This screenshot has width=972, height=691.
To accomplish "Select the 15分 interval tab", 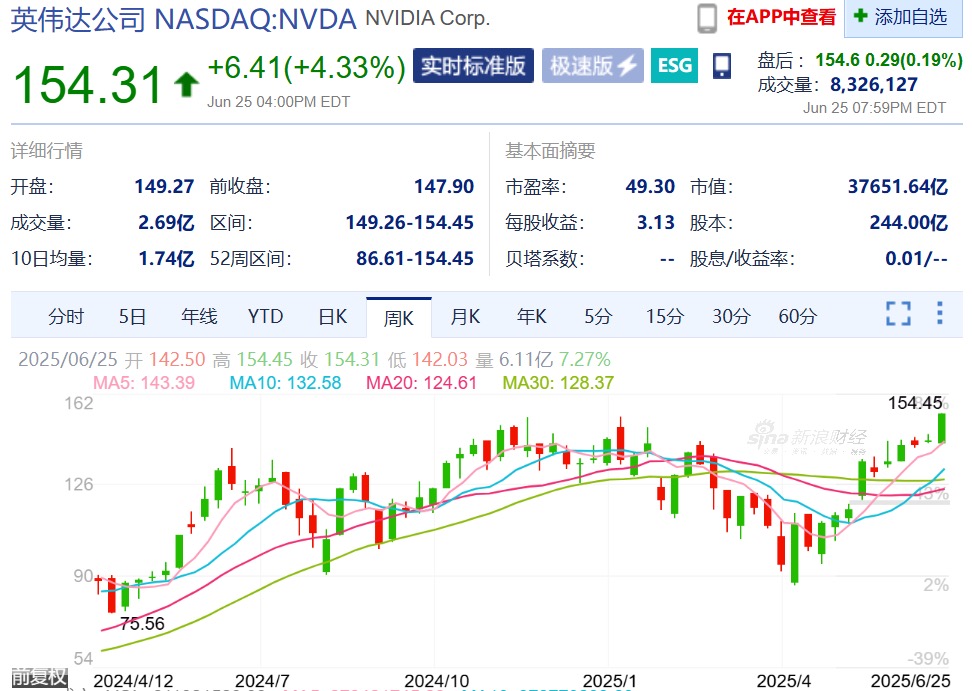I will click(665, 317).
